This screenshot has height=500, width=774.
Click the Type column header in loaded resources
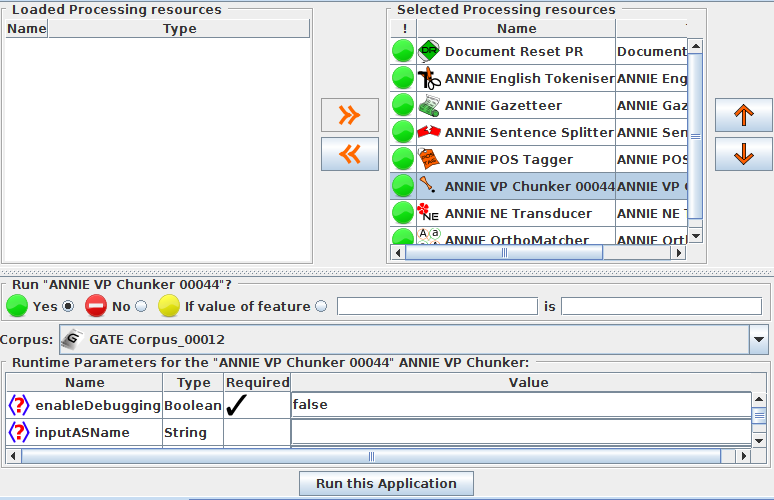click(179, 29)
